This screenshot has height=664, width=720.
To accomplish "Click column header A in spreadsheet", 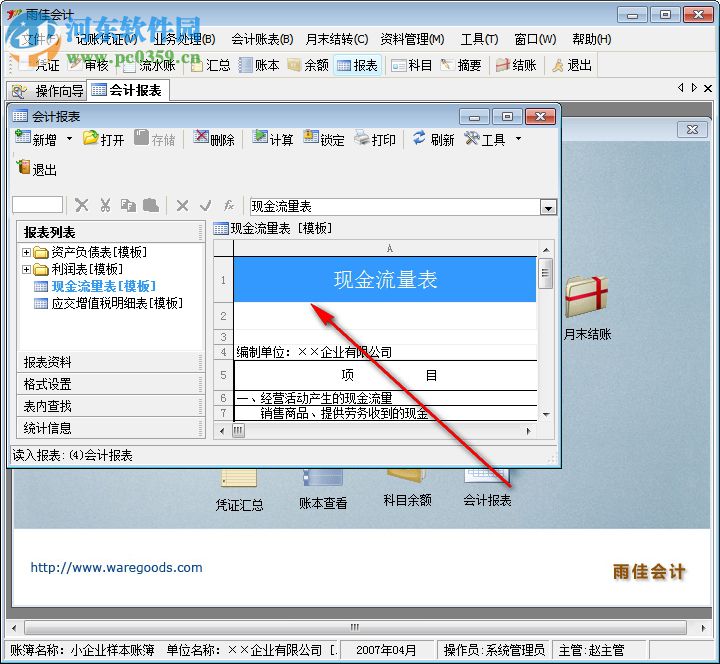I will [x=389, y=248].
